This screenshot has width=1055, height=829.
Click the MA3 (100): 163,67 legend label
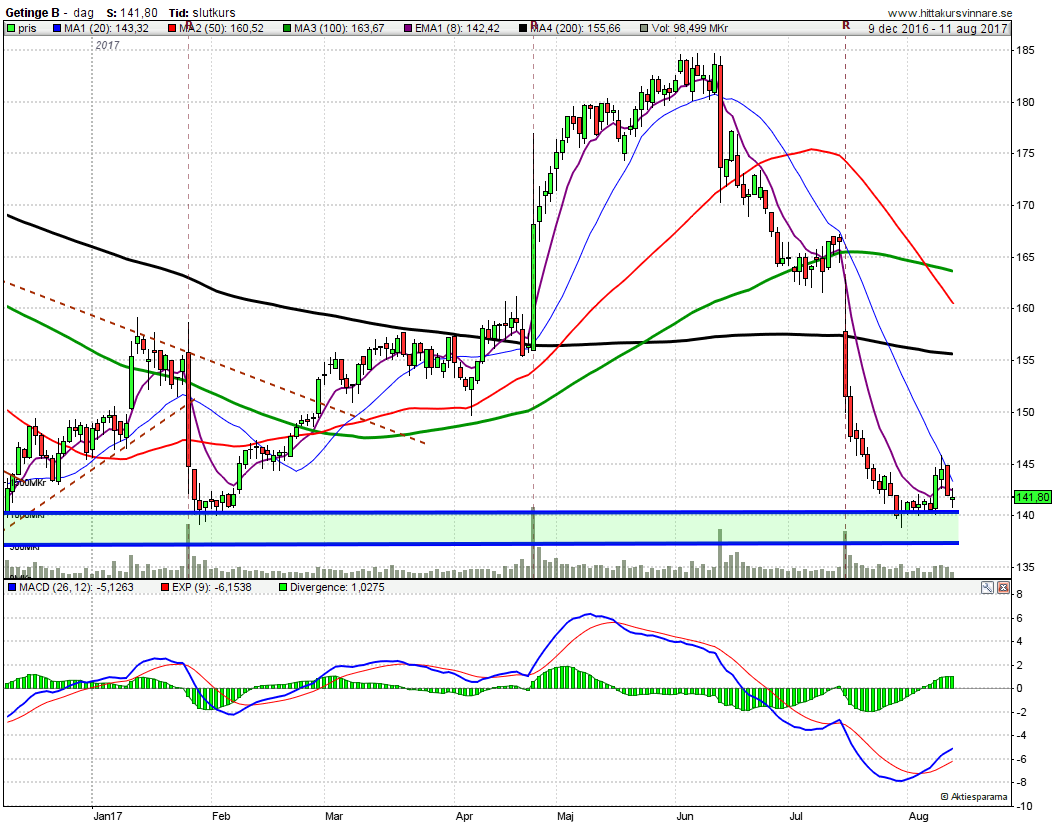(339, 28)
